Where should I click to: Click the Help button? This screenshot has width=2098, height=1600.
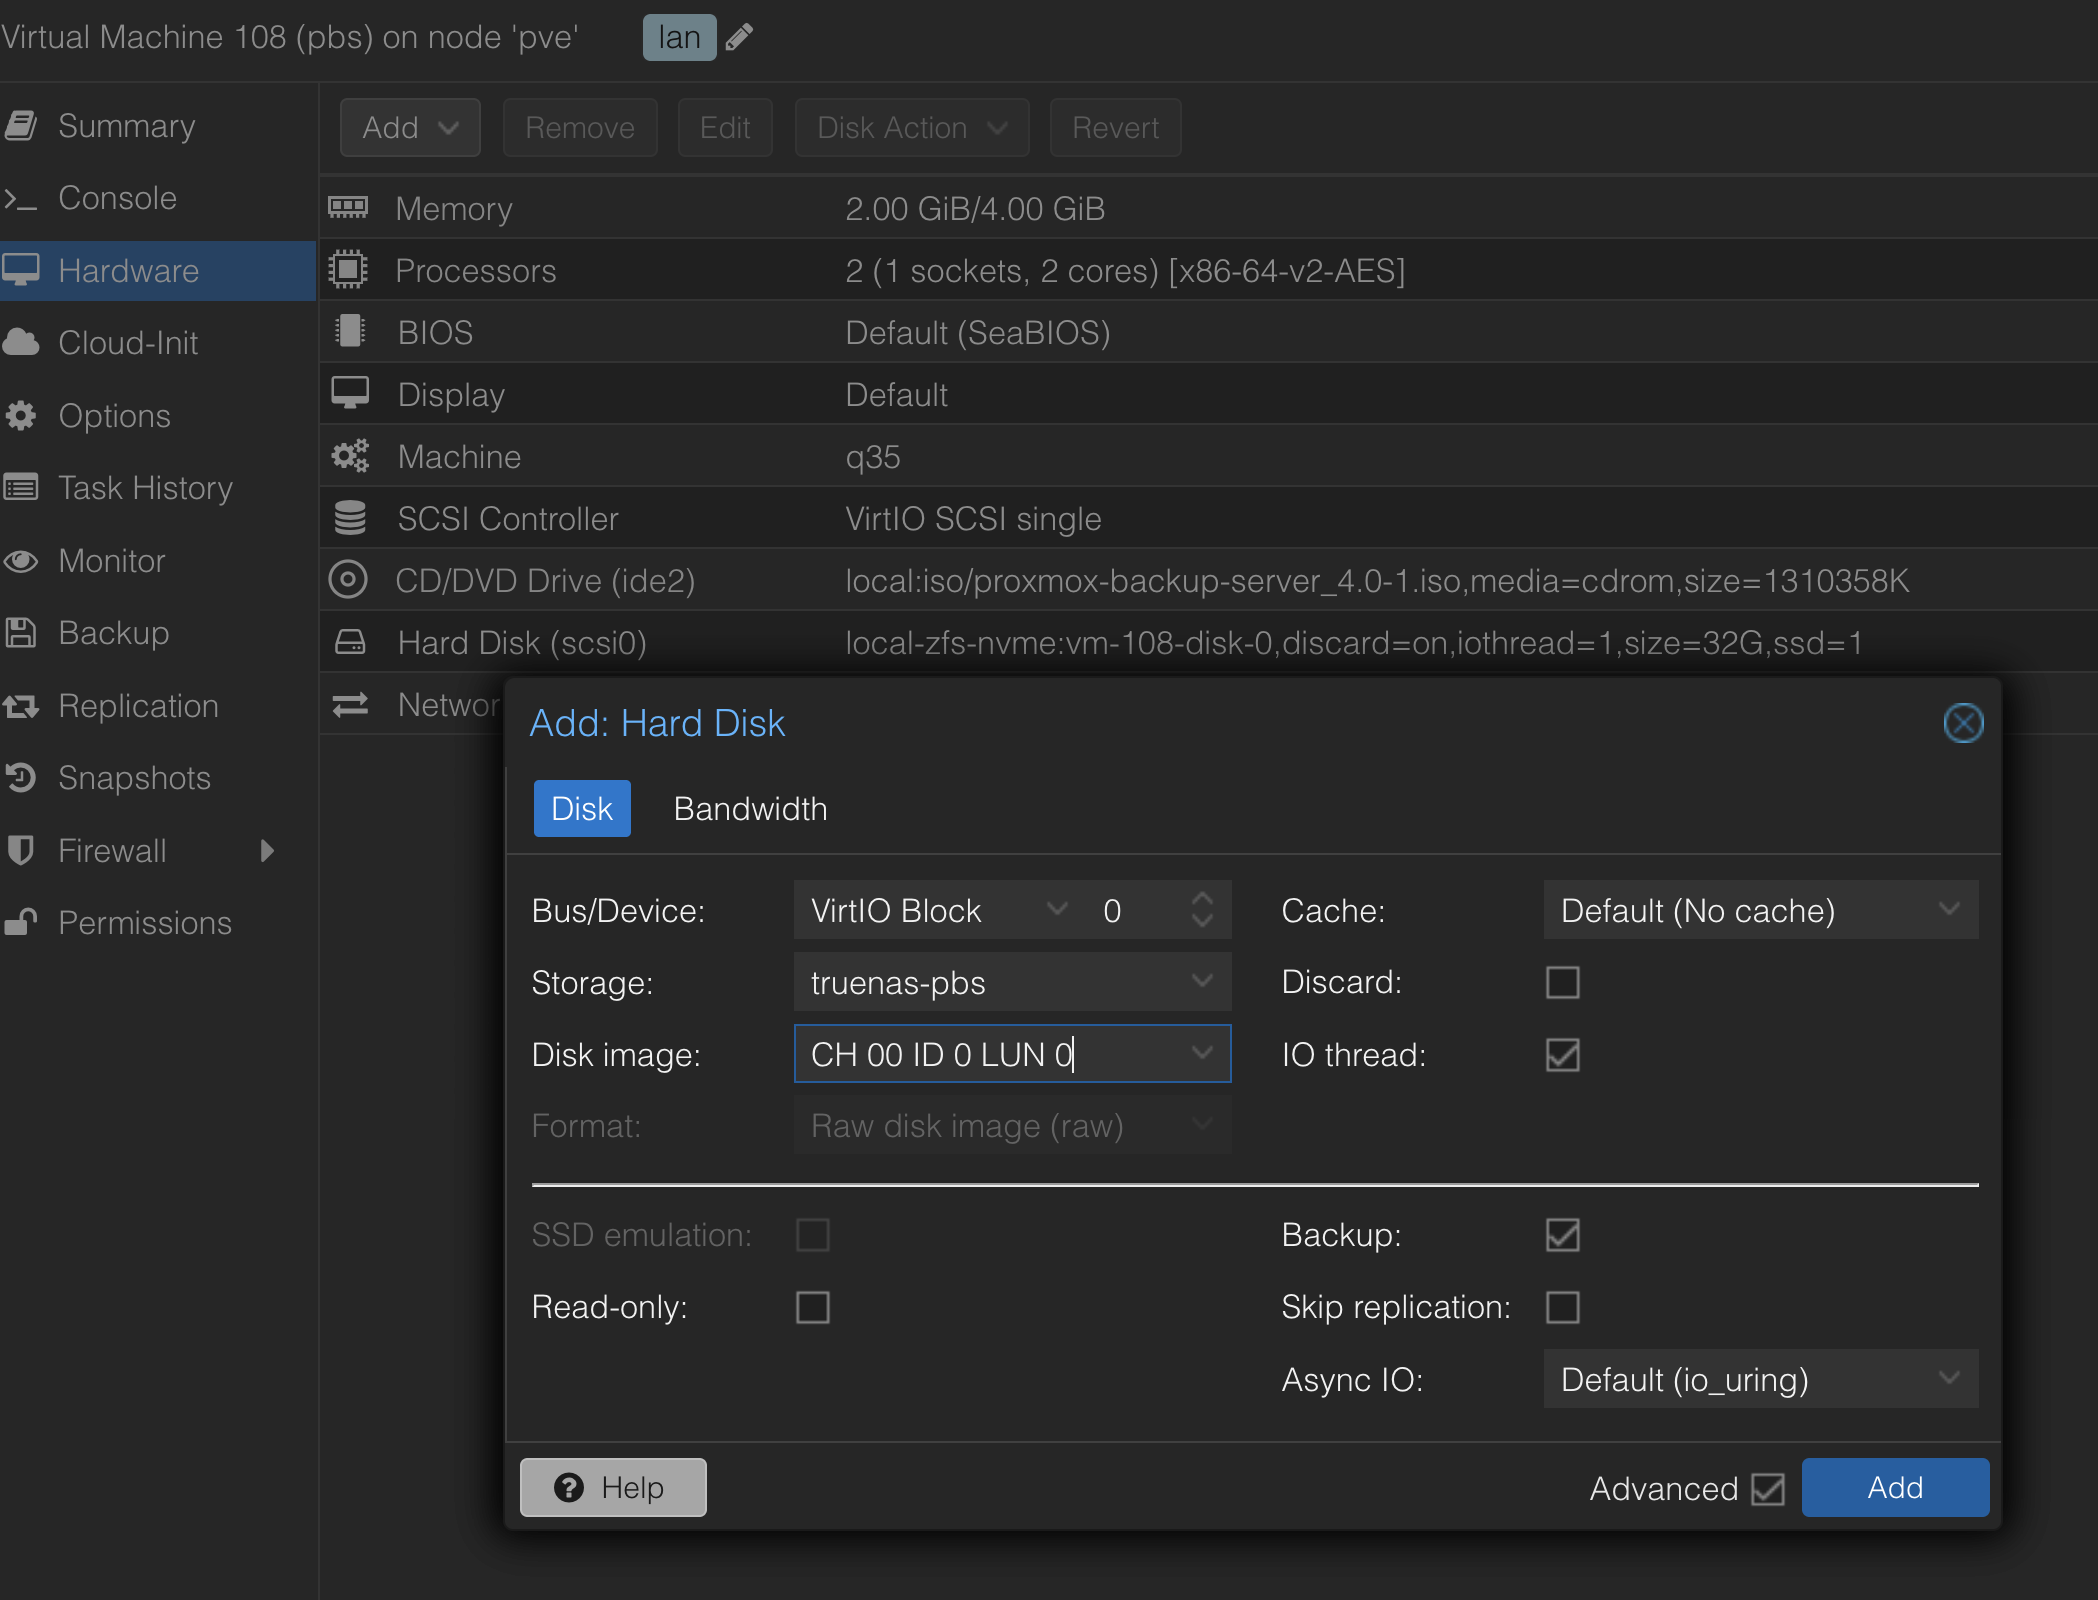613,1488
